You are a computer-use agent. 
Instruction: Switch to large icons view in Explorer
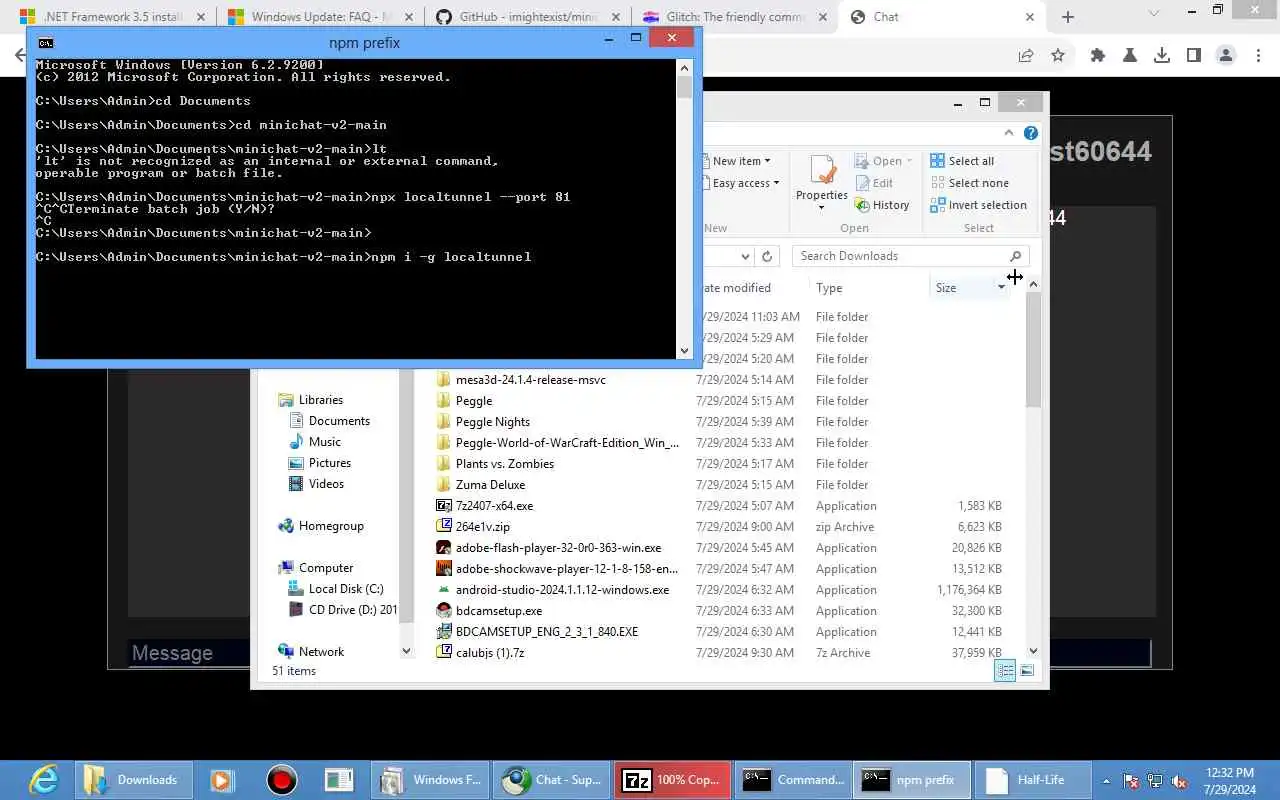pos(1027,671)
